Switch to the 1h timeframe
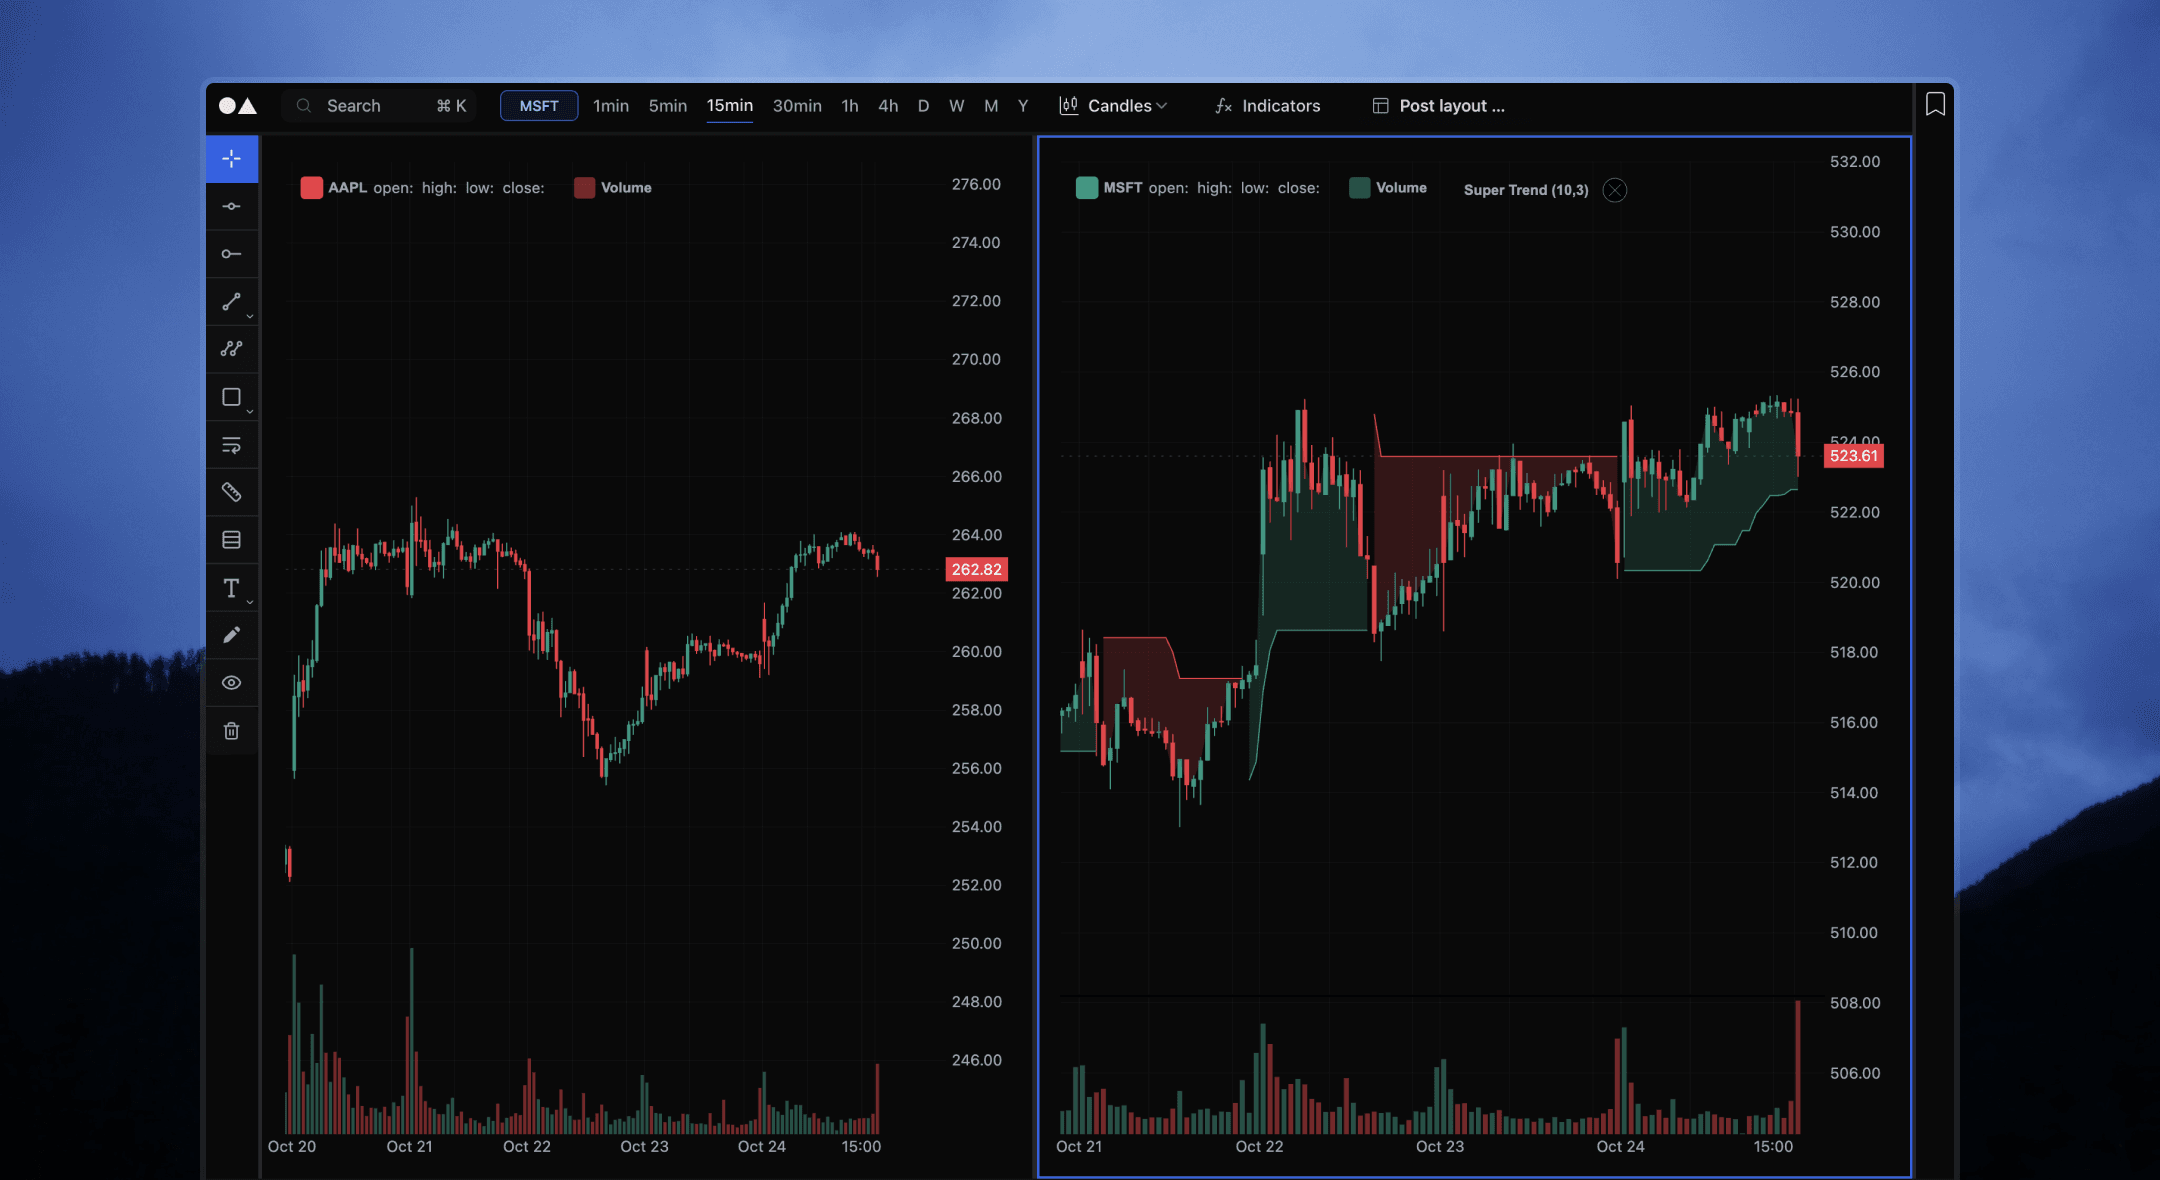The width and height of the screenshot is (2160, 1180). click(849, 105)
